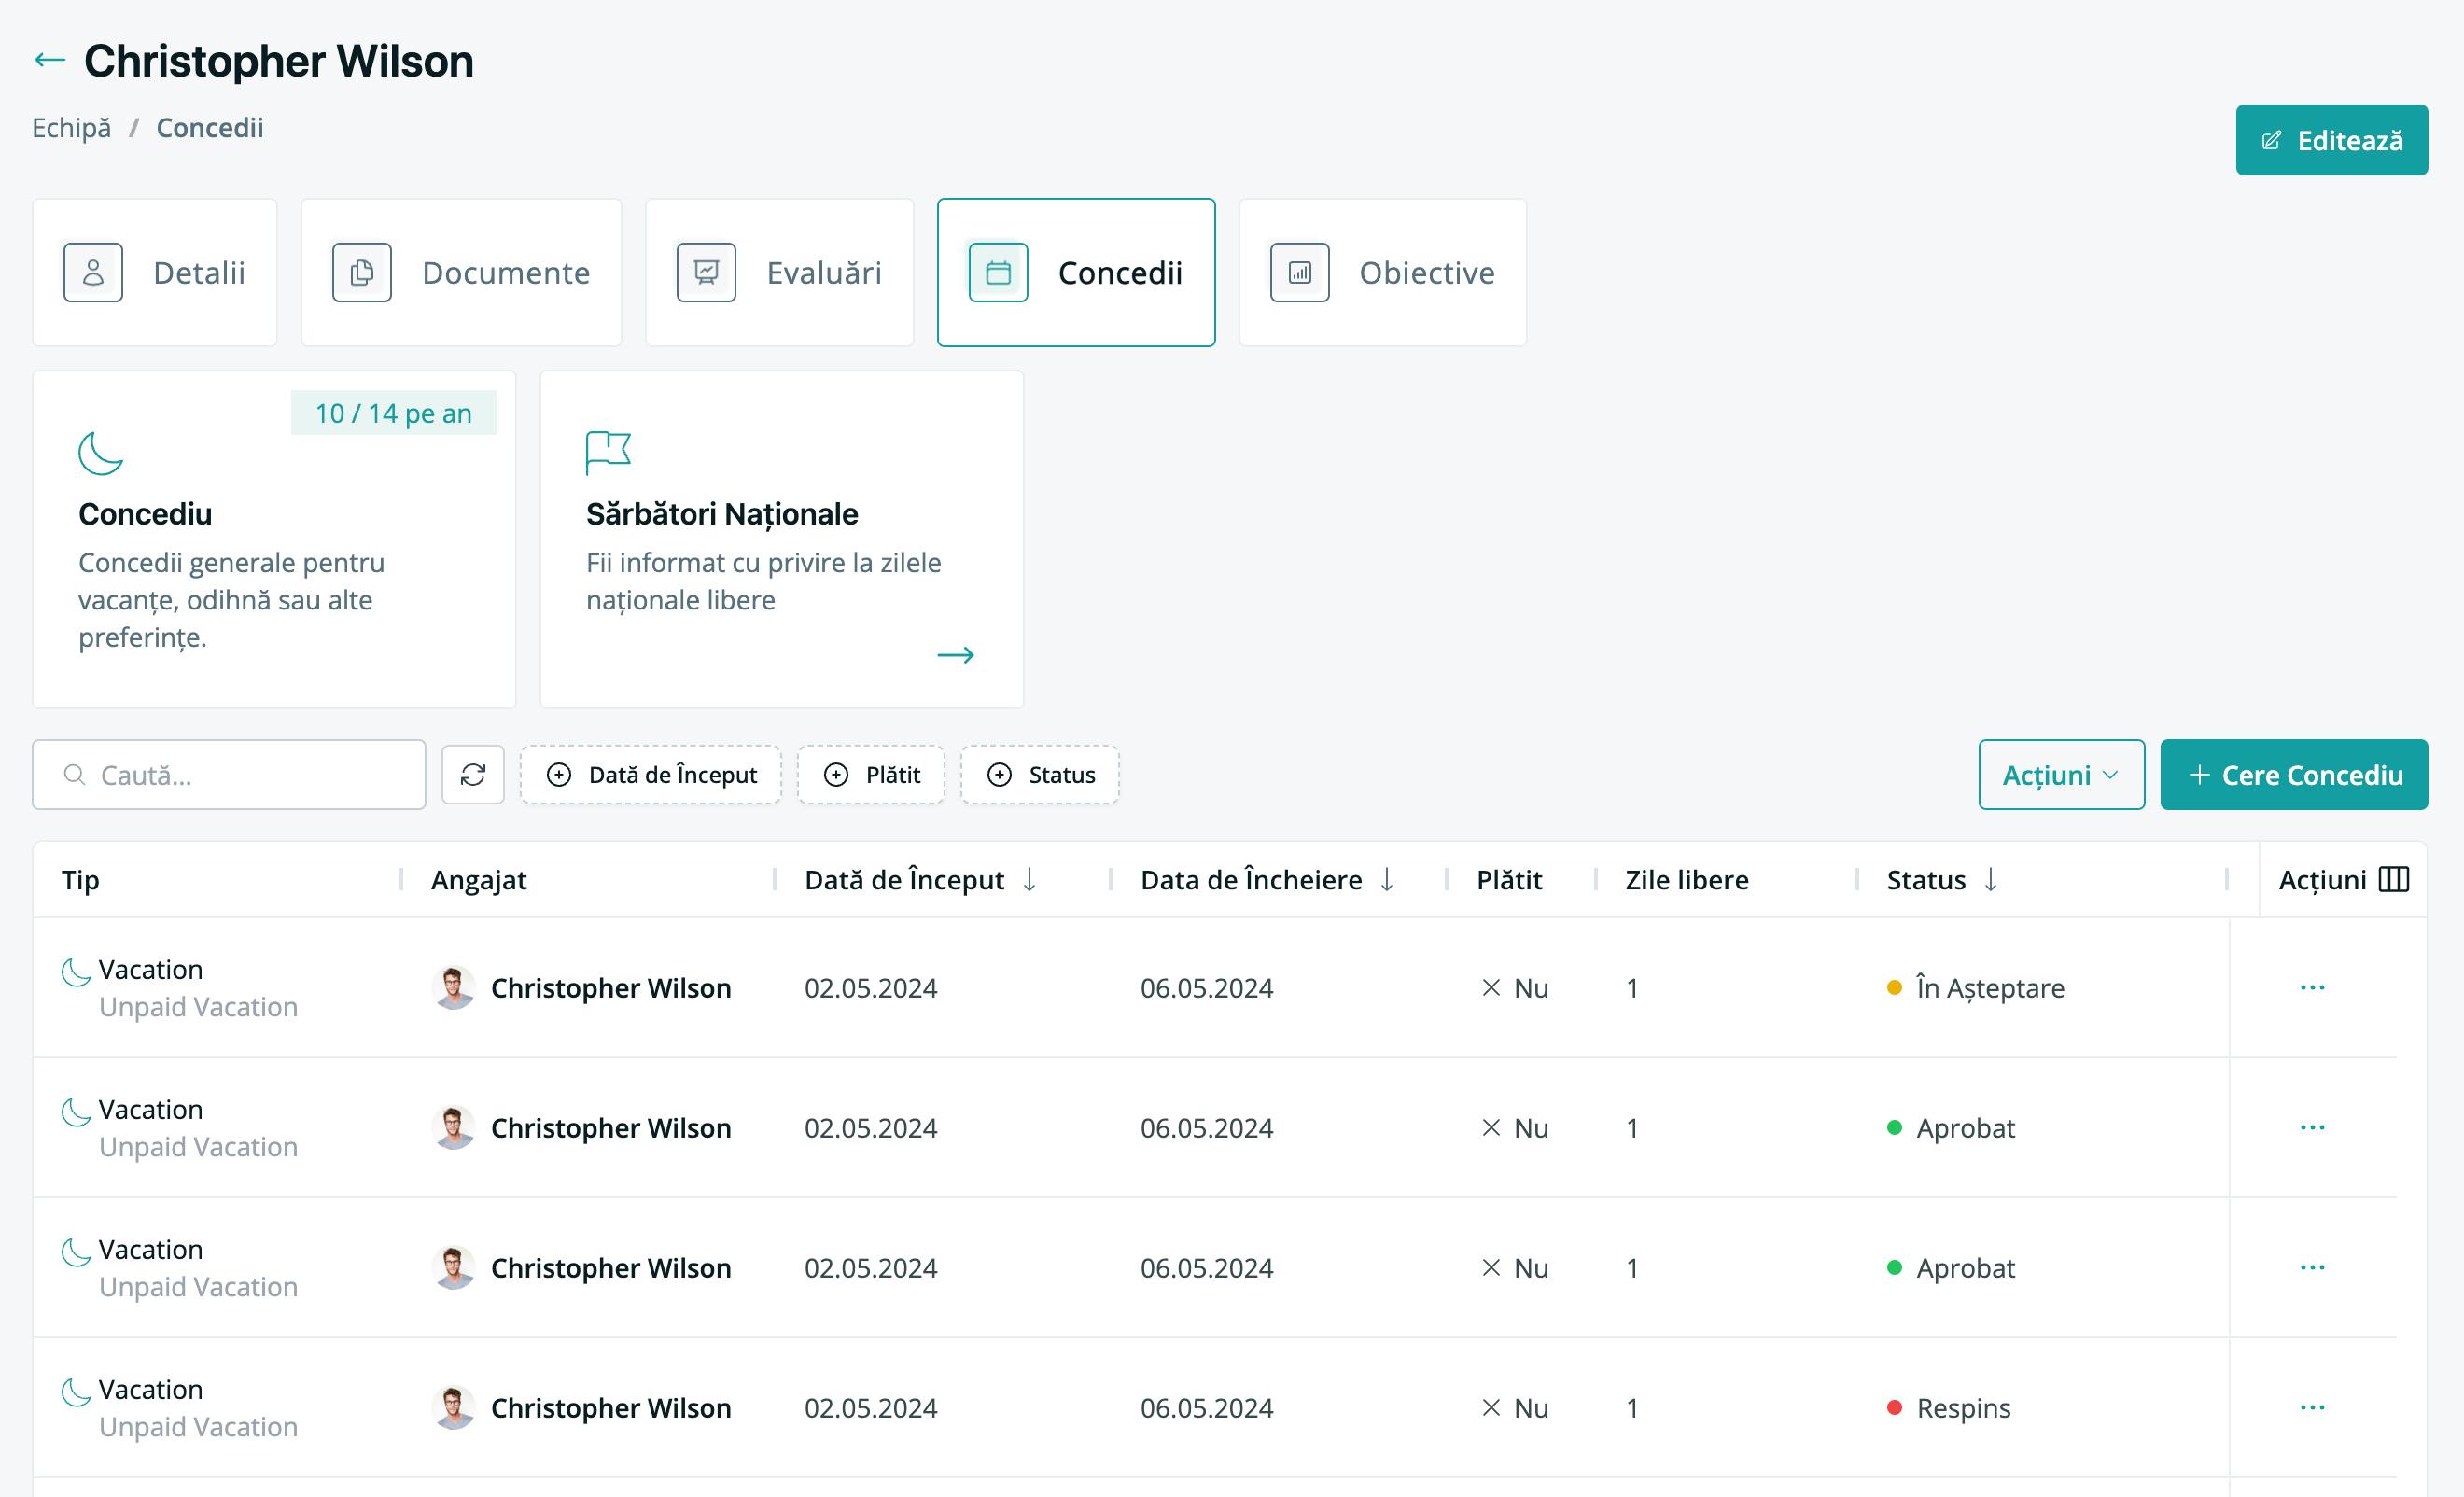Add the Dată de Început filter
The width and height of the screenshot is (2464, 1497).
[651, 775]
